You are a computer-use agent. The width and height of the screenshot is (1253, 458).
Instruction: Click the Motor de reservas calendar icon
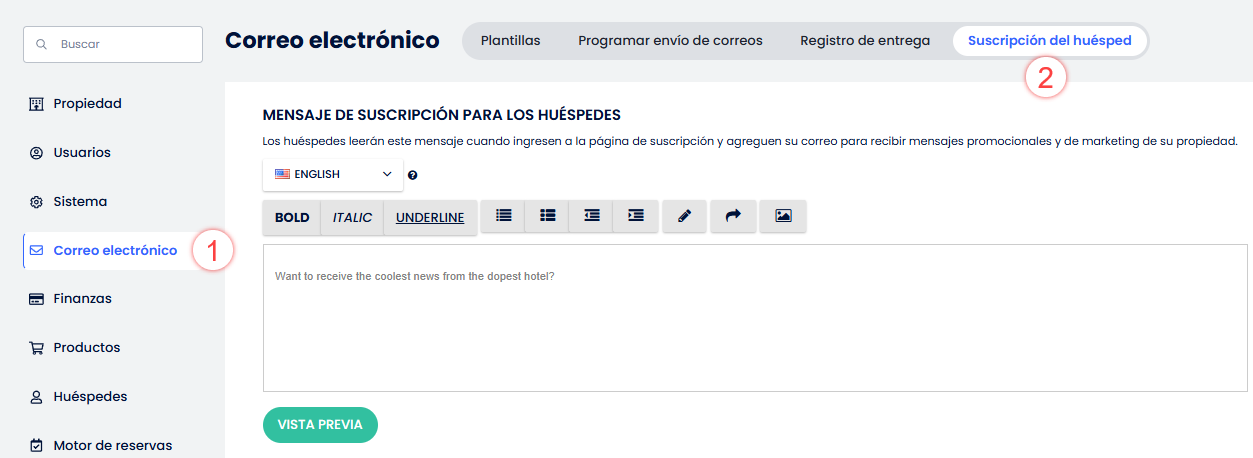coord(36,446)
